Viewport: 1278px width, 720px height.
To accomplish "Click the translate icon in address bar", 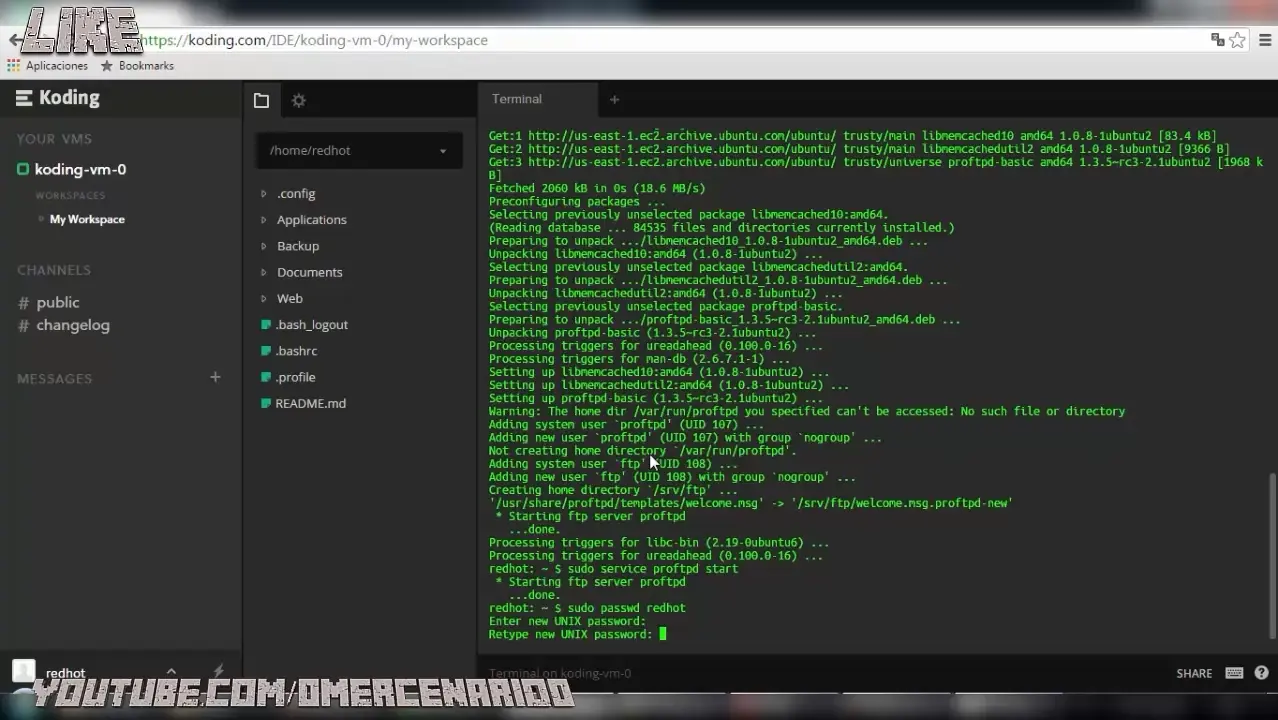I will pyautogui.click(x=1217, y=40).
